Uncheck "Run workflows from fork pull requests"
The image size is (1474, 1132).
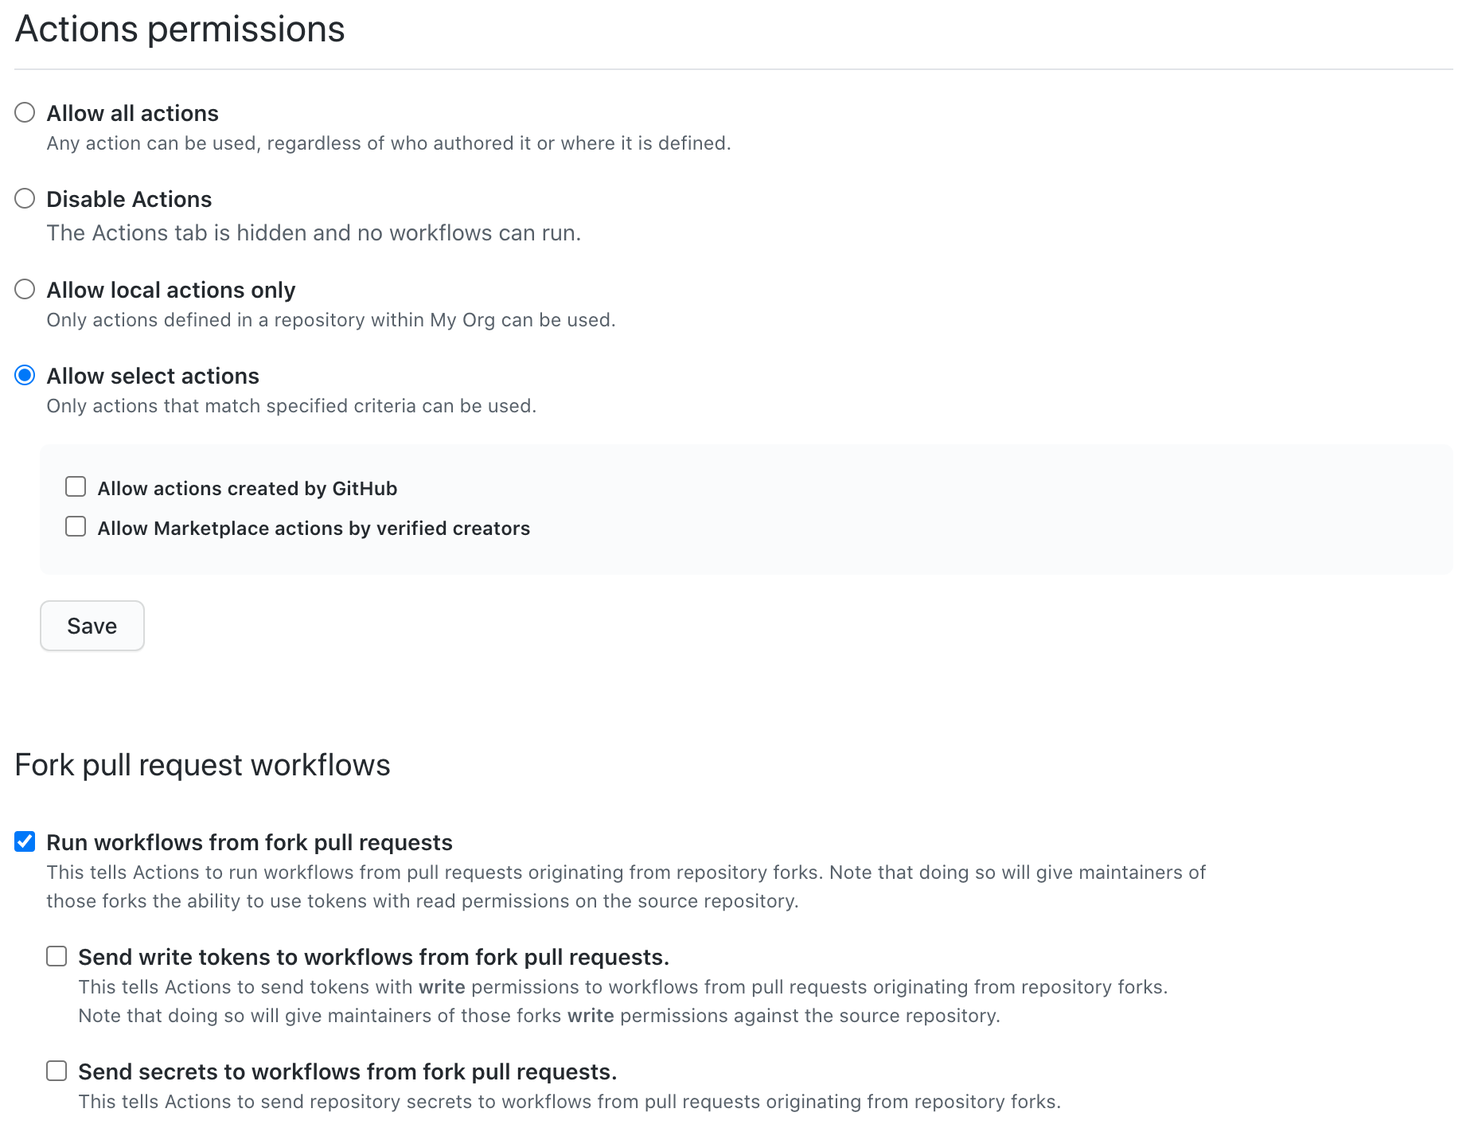(24, 841)
